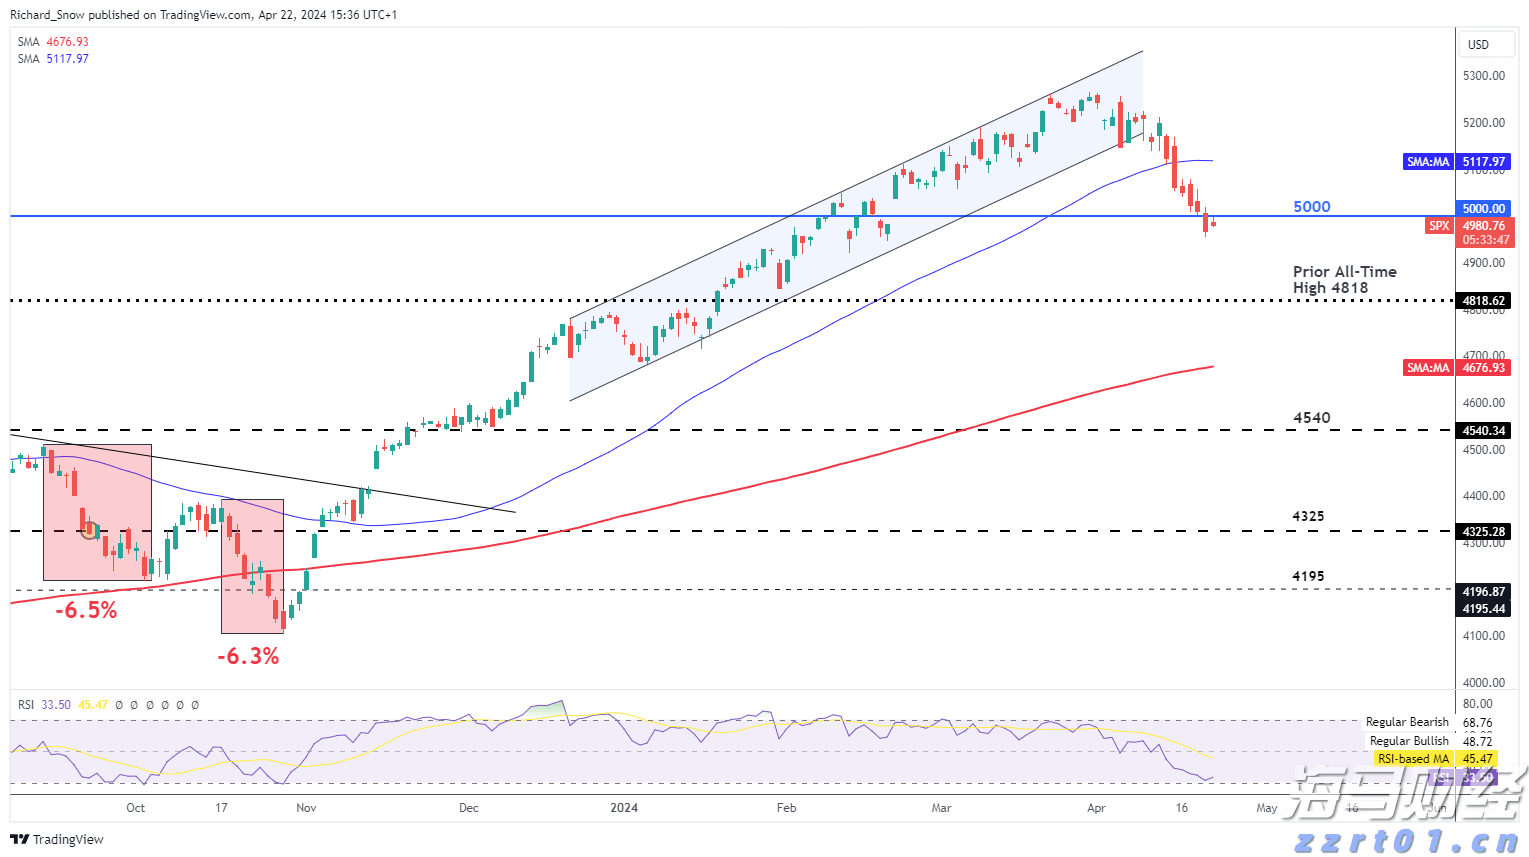Viewport: 1529px width, 857px height.
Task: Click the TradingView logo at the bottom
Action: coord(57,839)
